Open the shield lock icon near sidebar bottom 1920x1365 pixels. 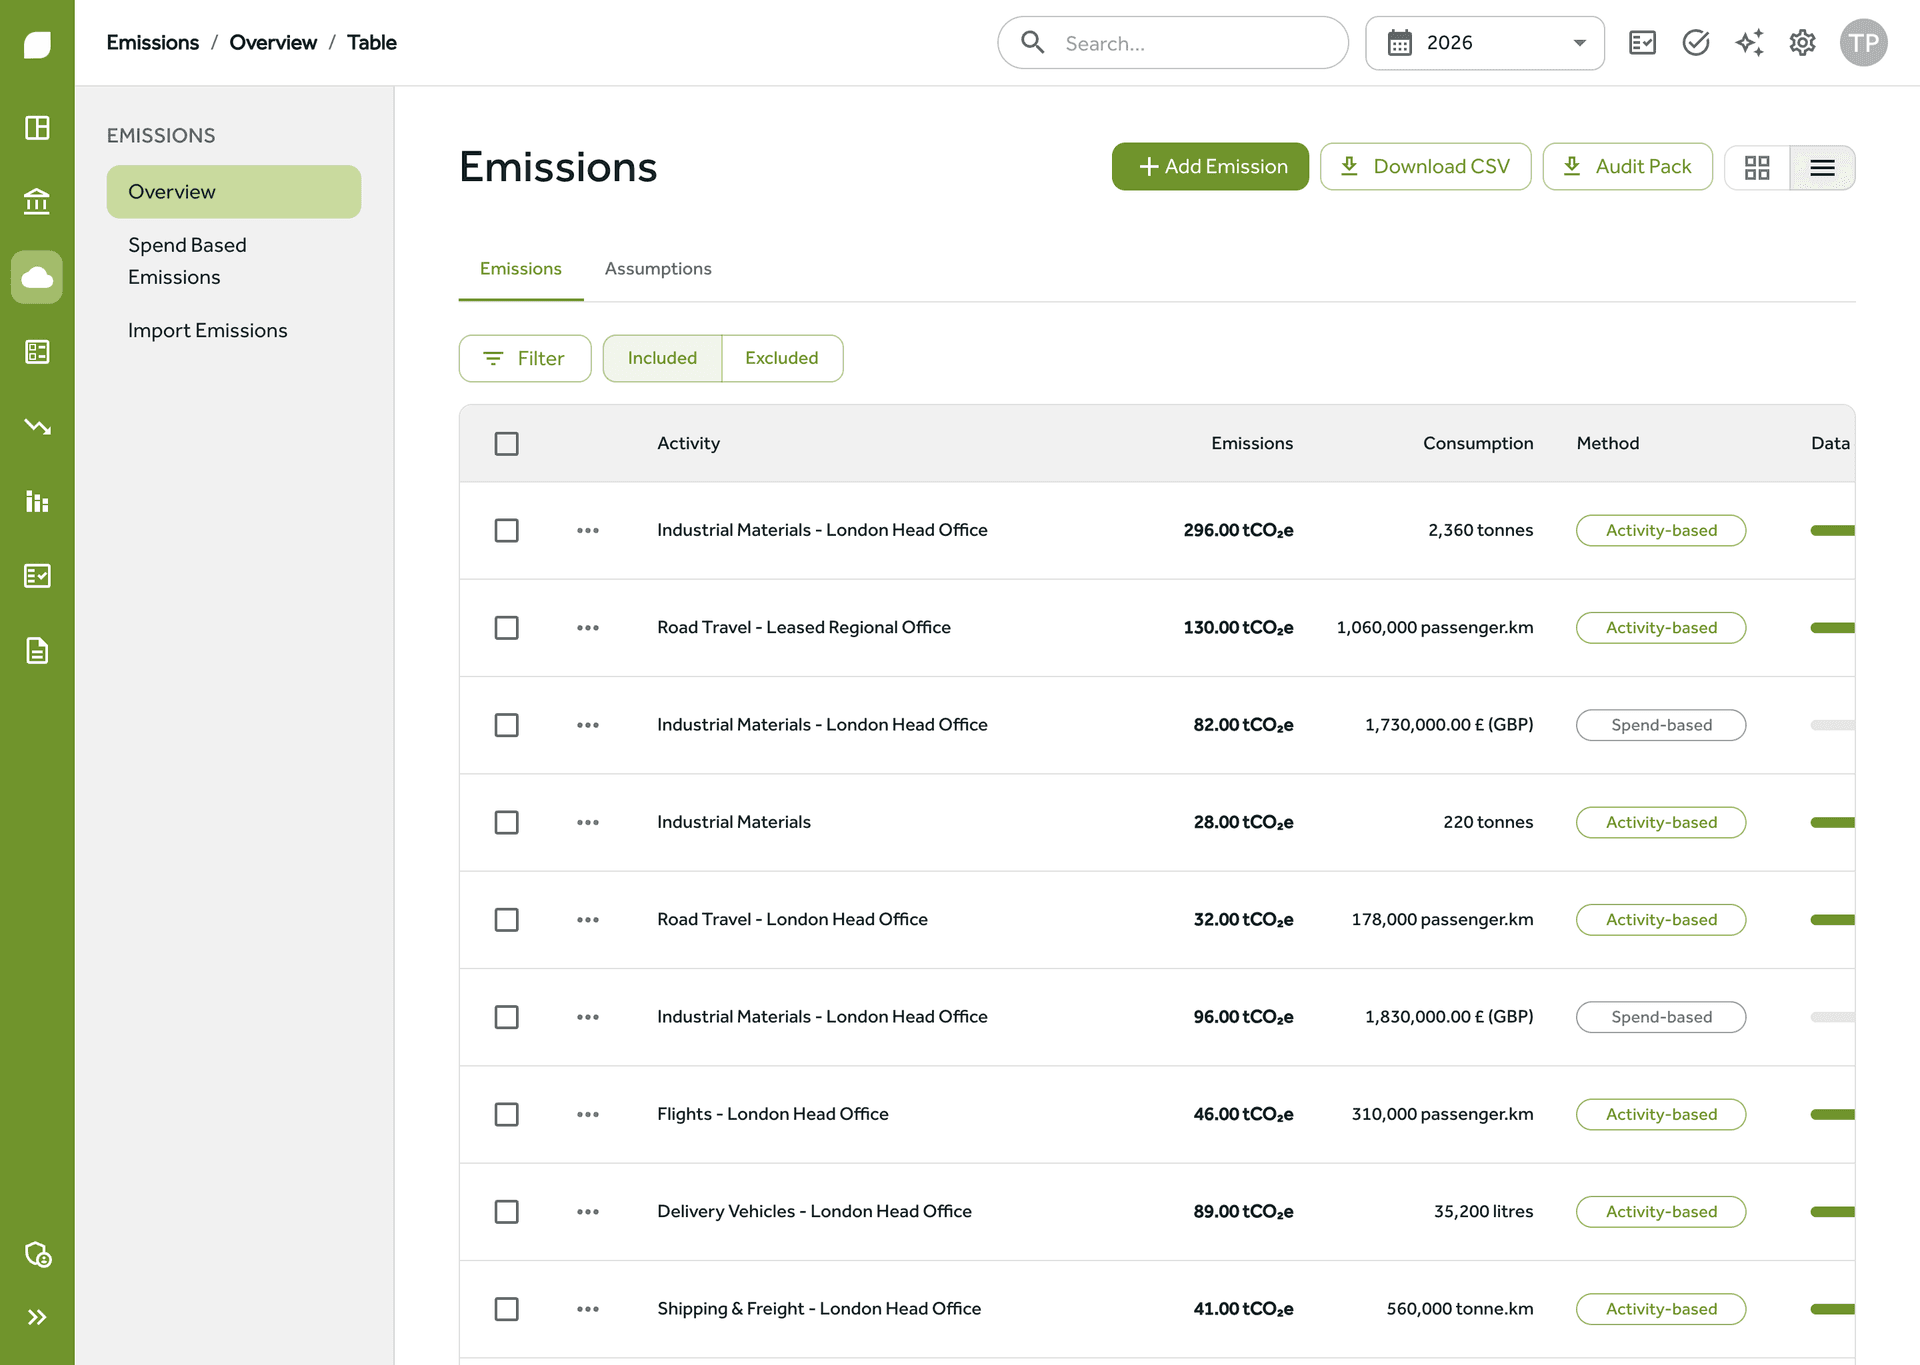click(37, 1254)
